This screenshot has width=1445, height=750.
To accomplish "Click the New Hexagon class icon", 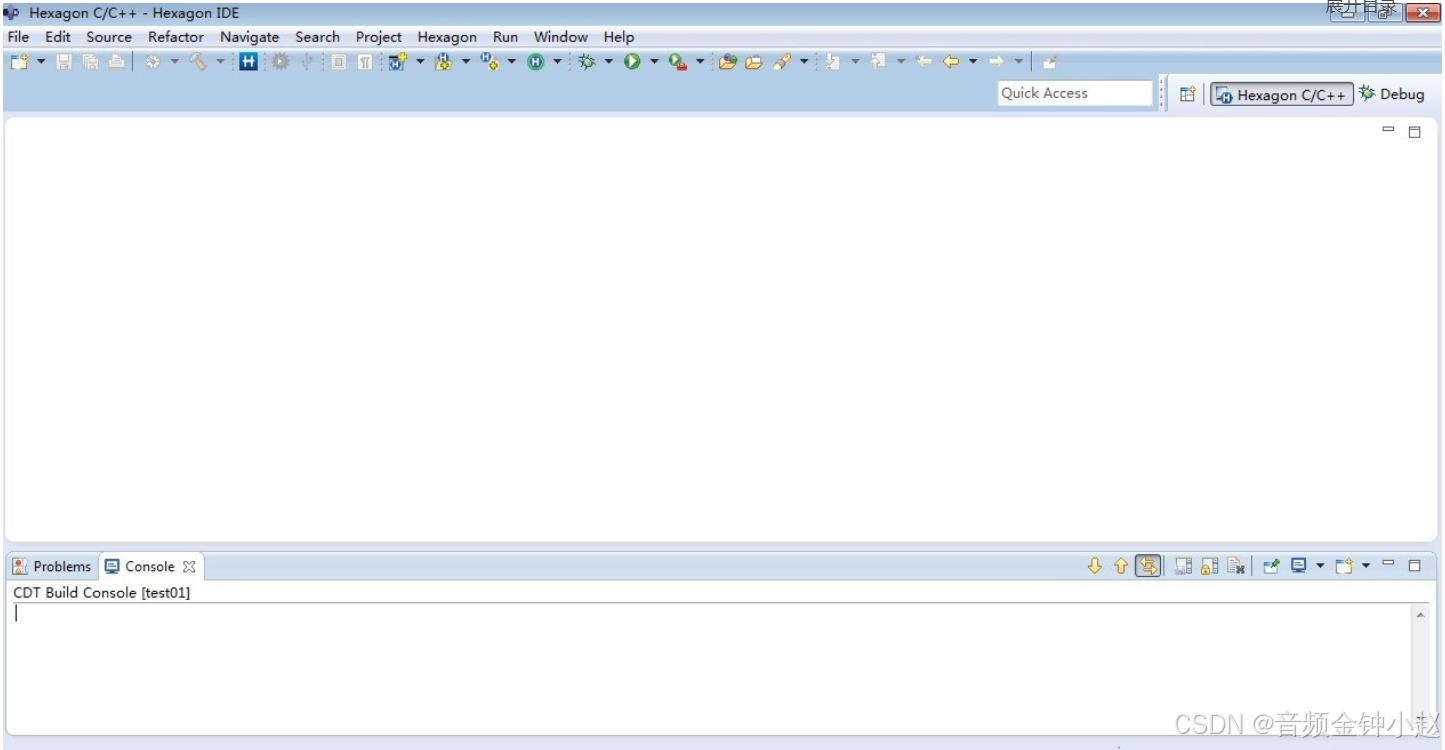I will pos(489,62).
